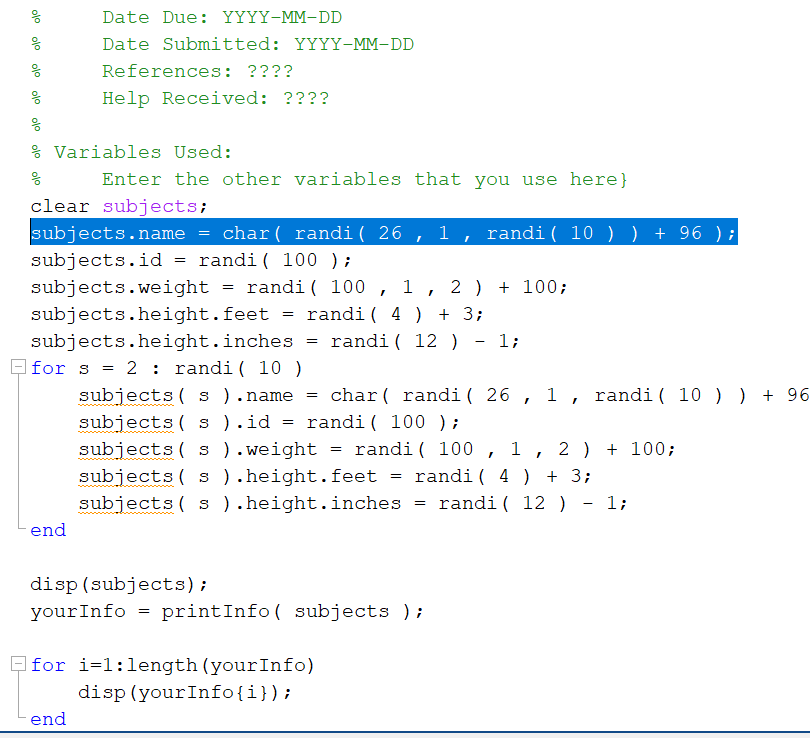The width and height of the screenshot is (810, 738).
Task: Click the 'for' keyword of the 'i=1' loop
Action: 48,665
